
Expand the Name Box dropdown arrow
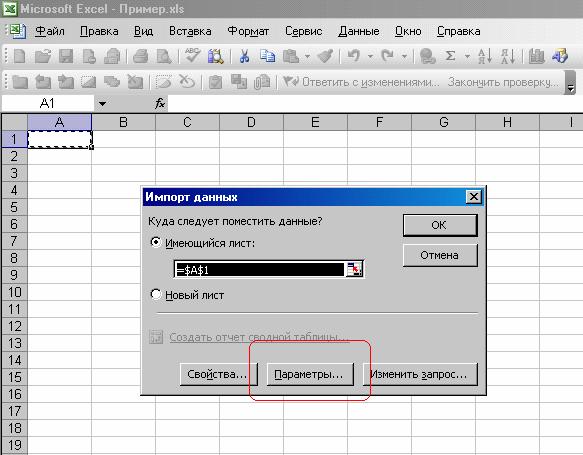102,104
